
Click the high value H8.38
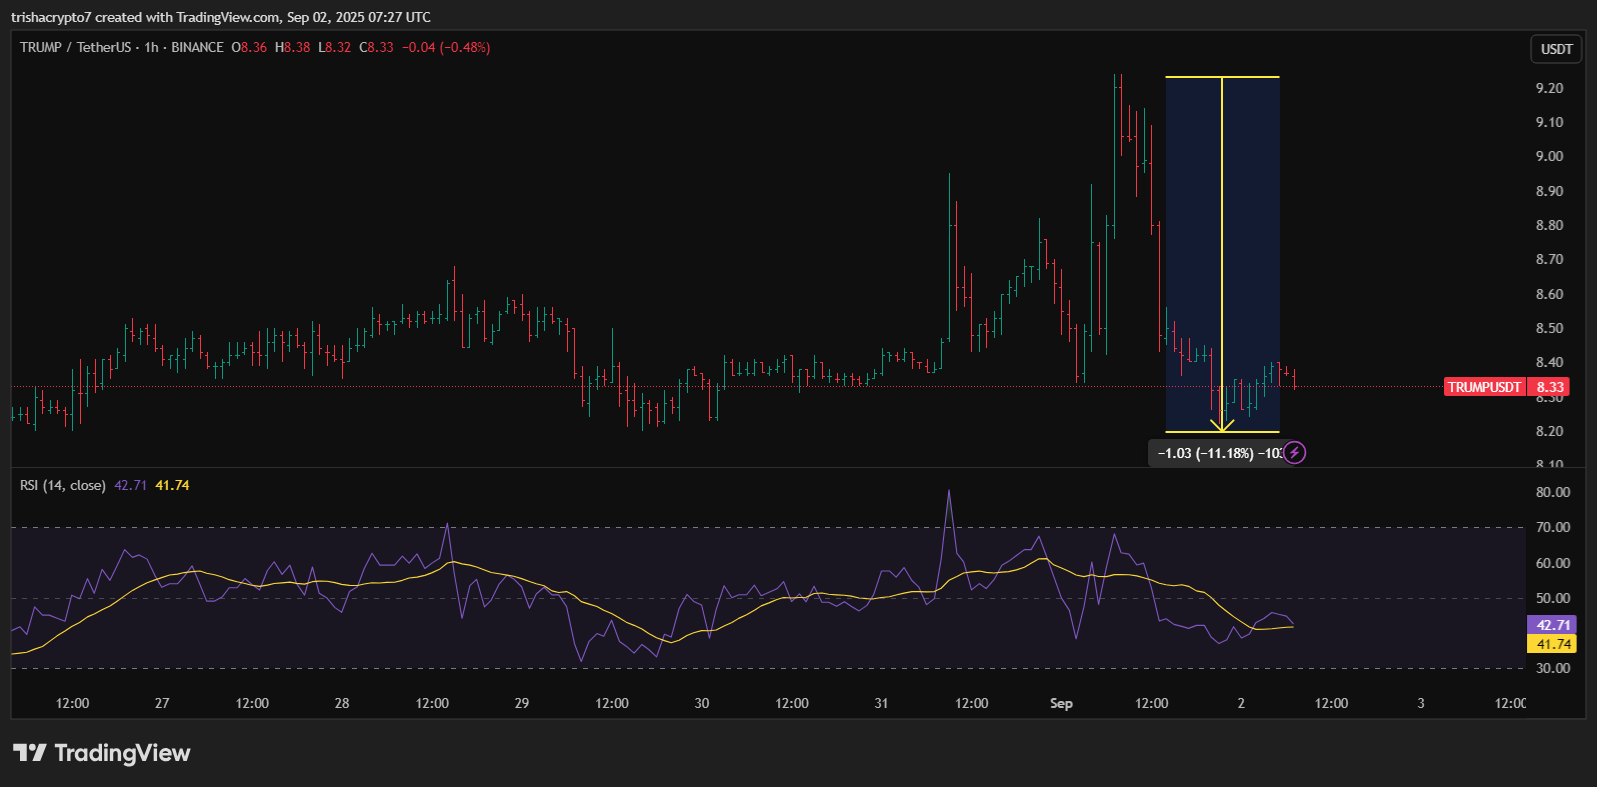click(293, 47)
